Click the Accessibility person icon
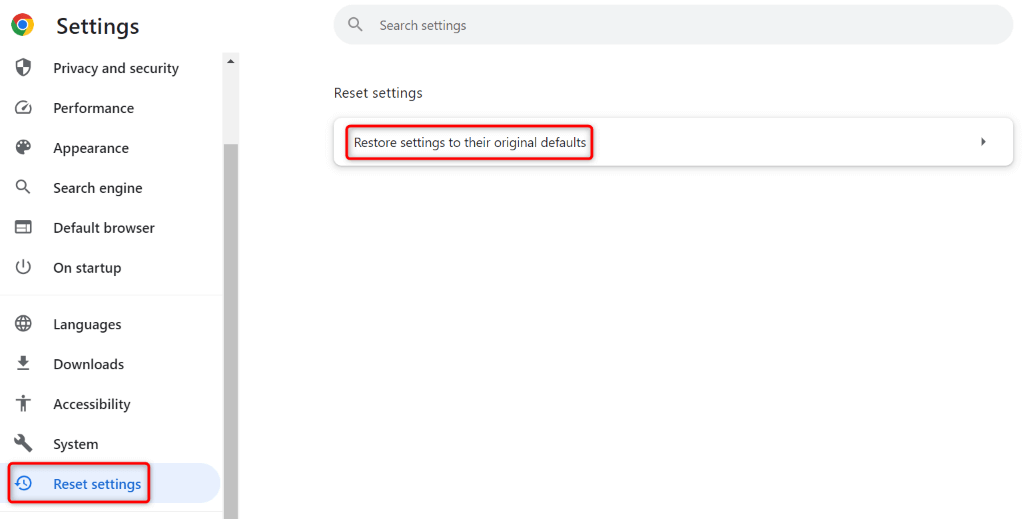Screen dimensions: 1024x519 click(23, 404)
